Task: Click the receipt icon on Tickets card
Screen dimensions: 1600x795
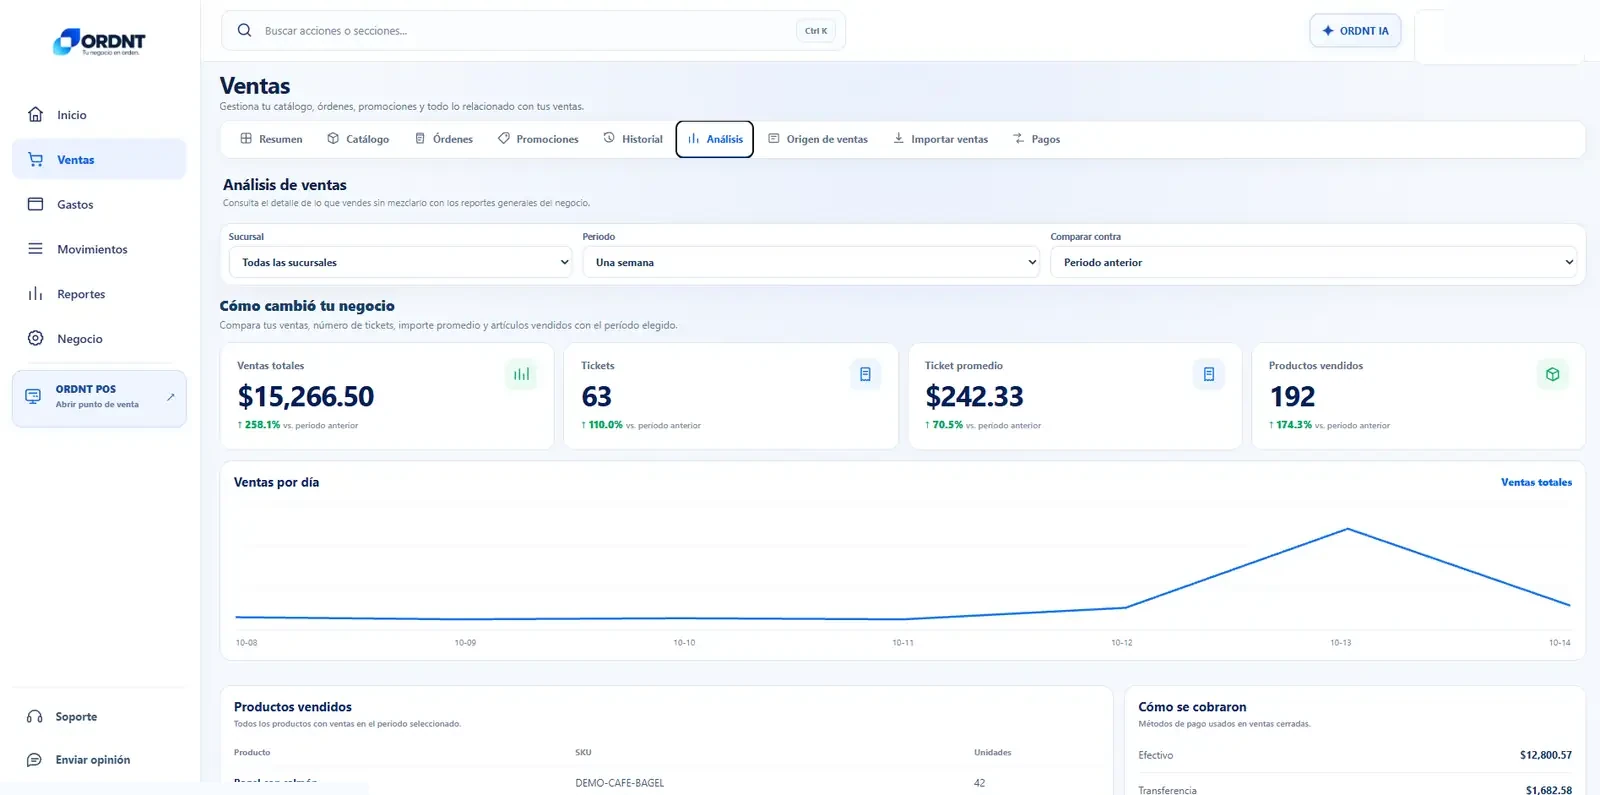Action: [x=865, y=374]
